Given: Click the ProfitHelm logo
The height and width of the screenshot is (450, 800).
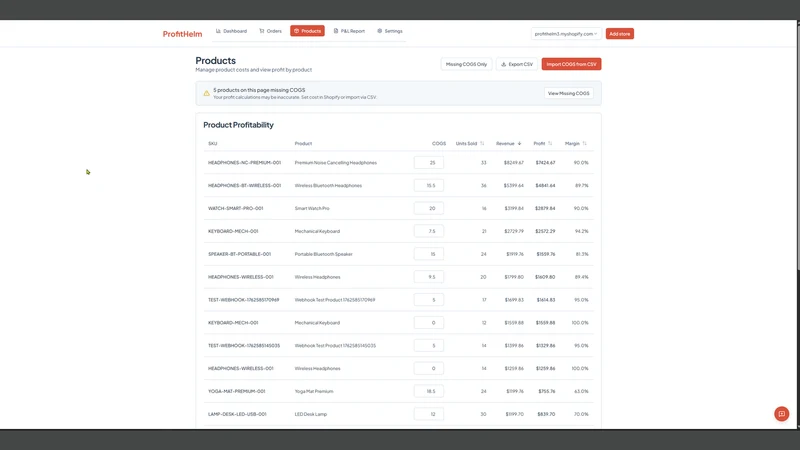Looking at the screenshot, I should point(182,34).
